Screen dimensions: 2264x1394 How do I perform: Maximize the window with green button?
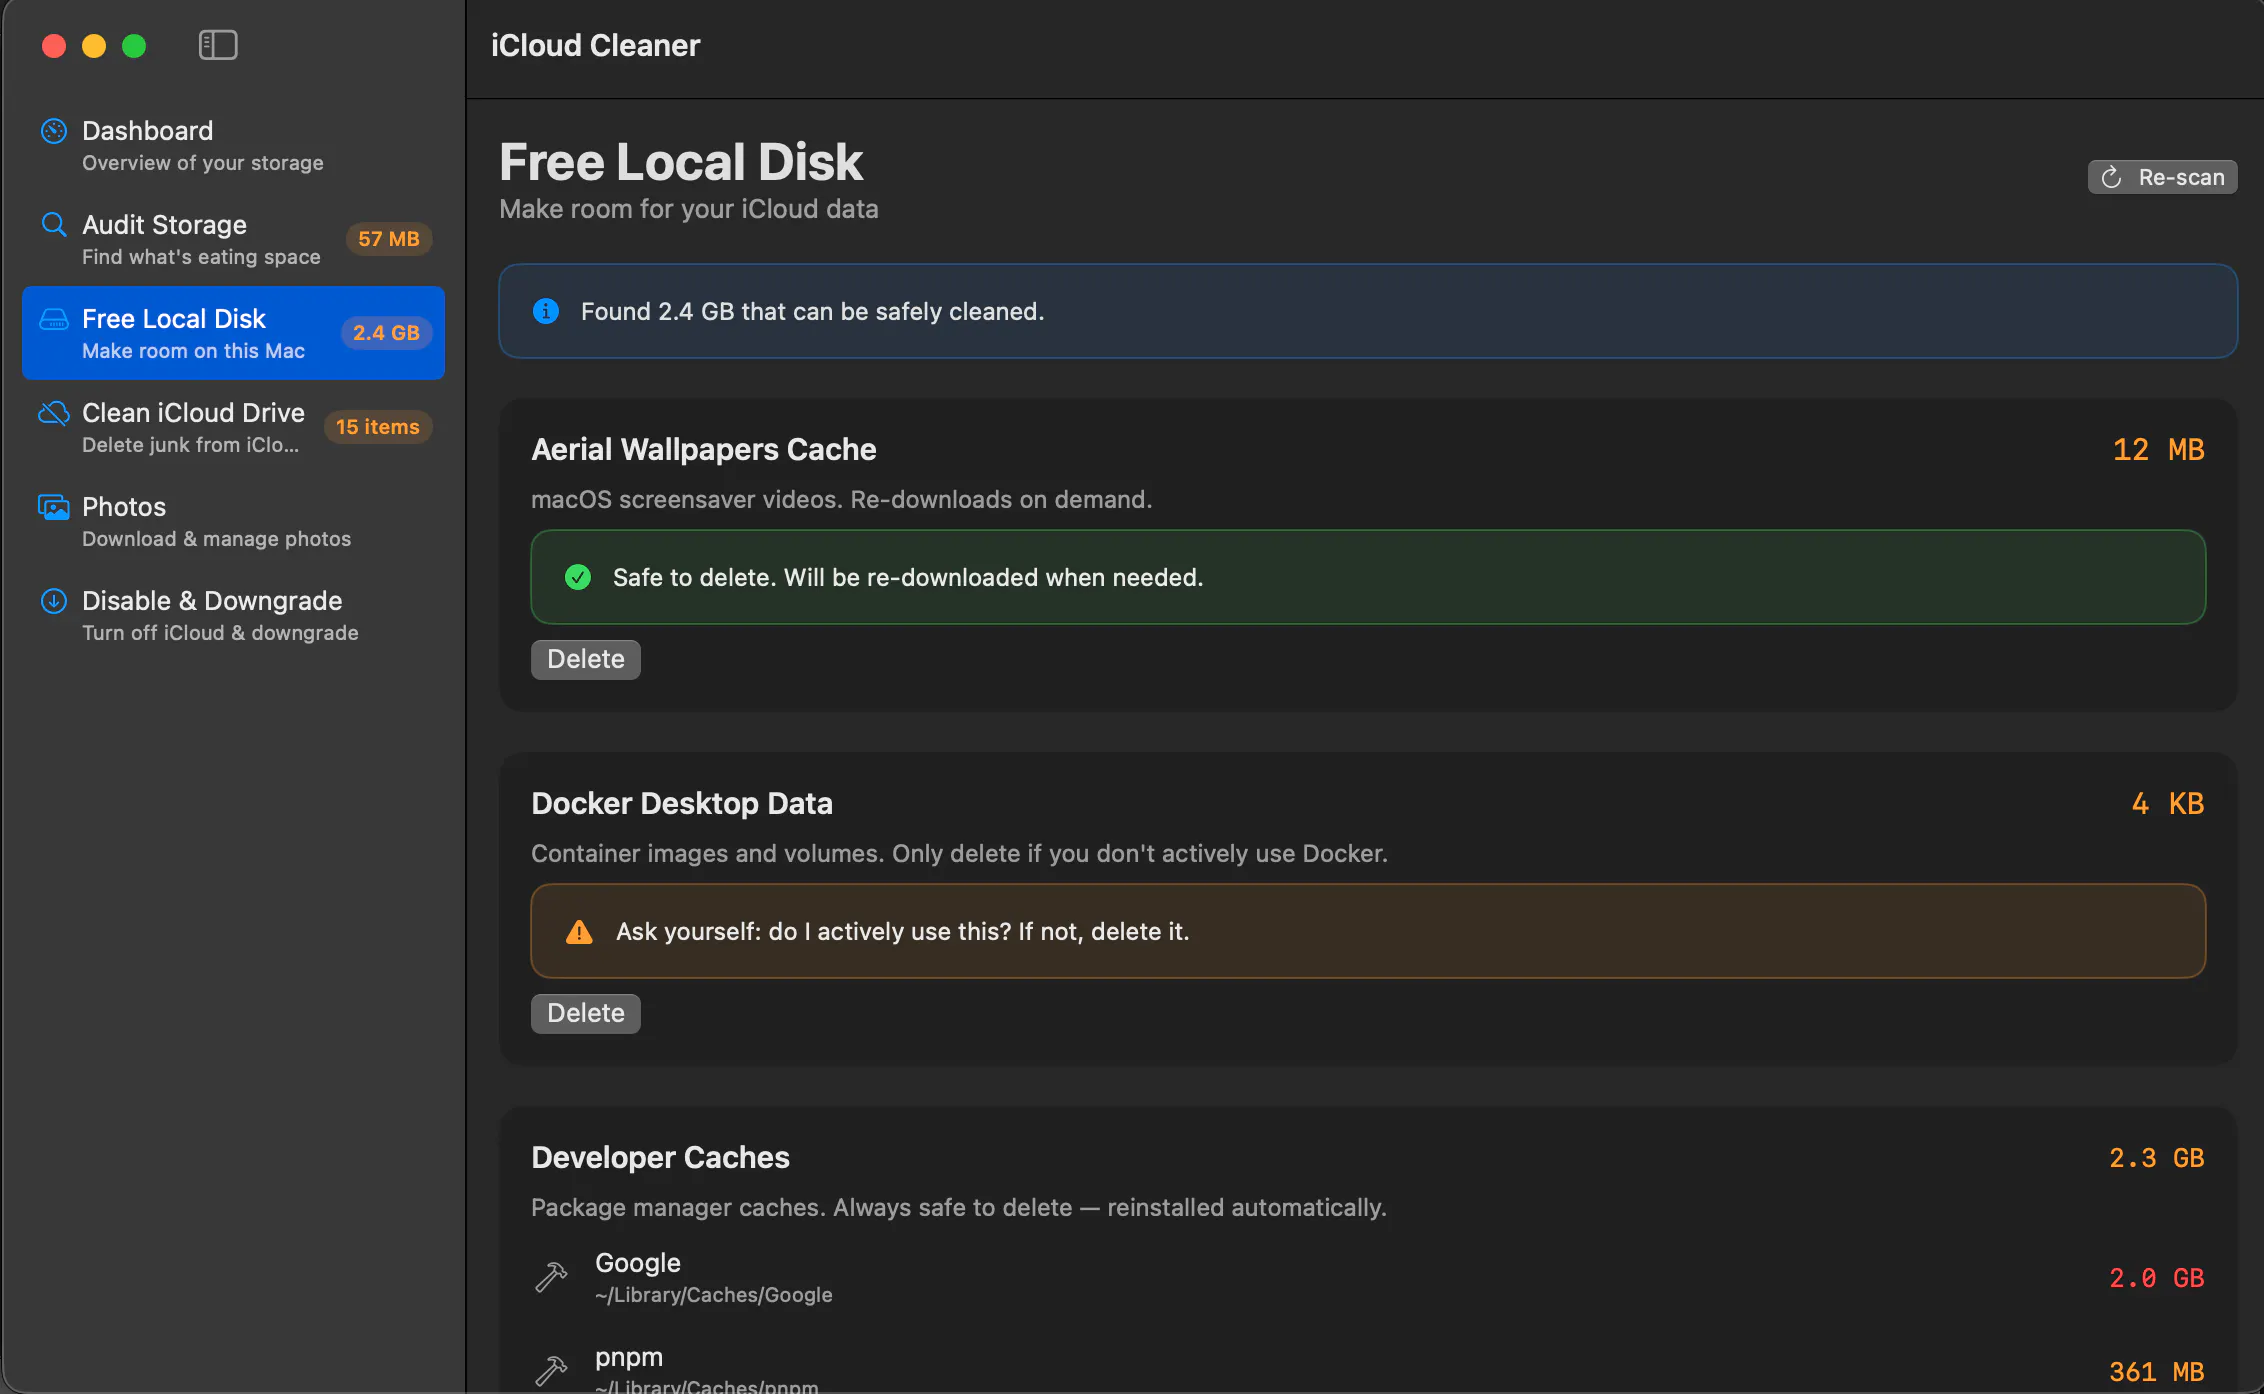point(134,46)
